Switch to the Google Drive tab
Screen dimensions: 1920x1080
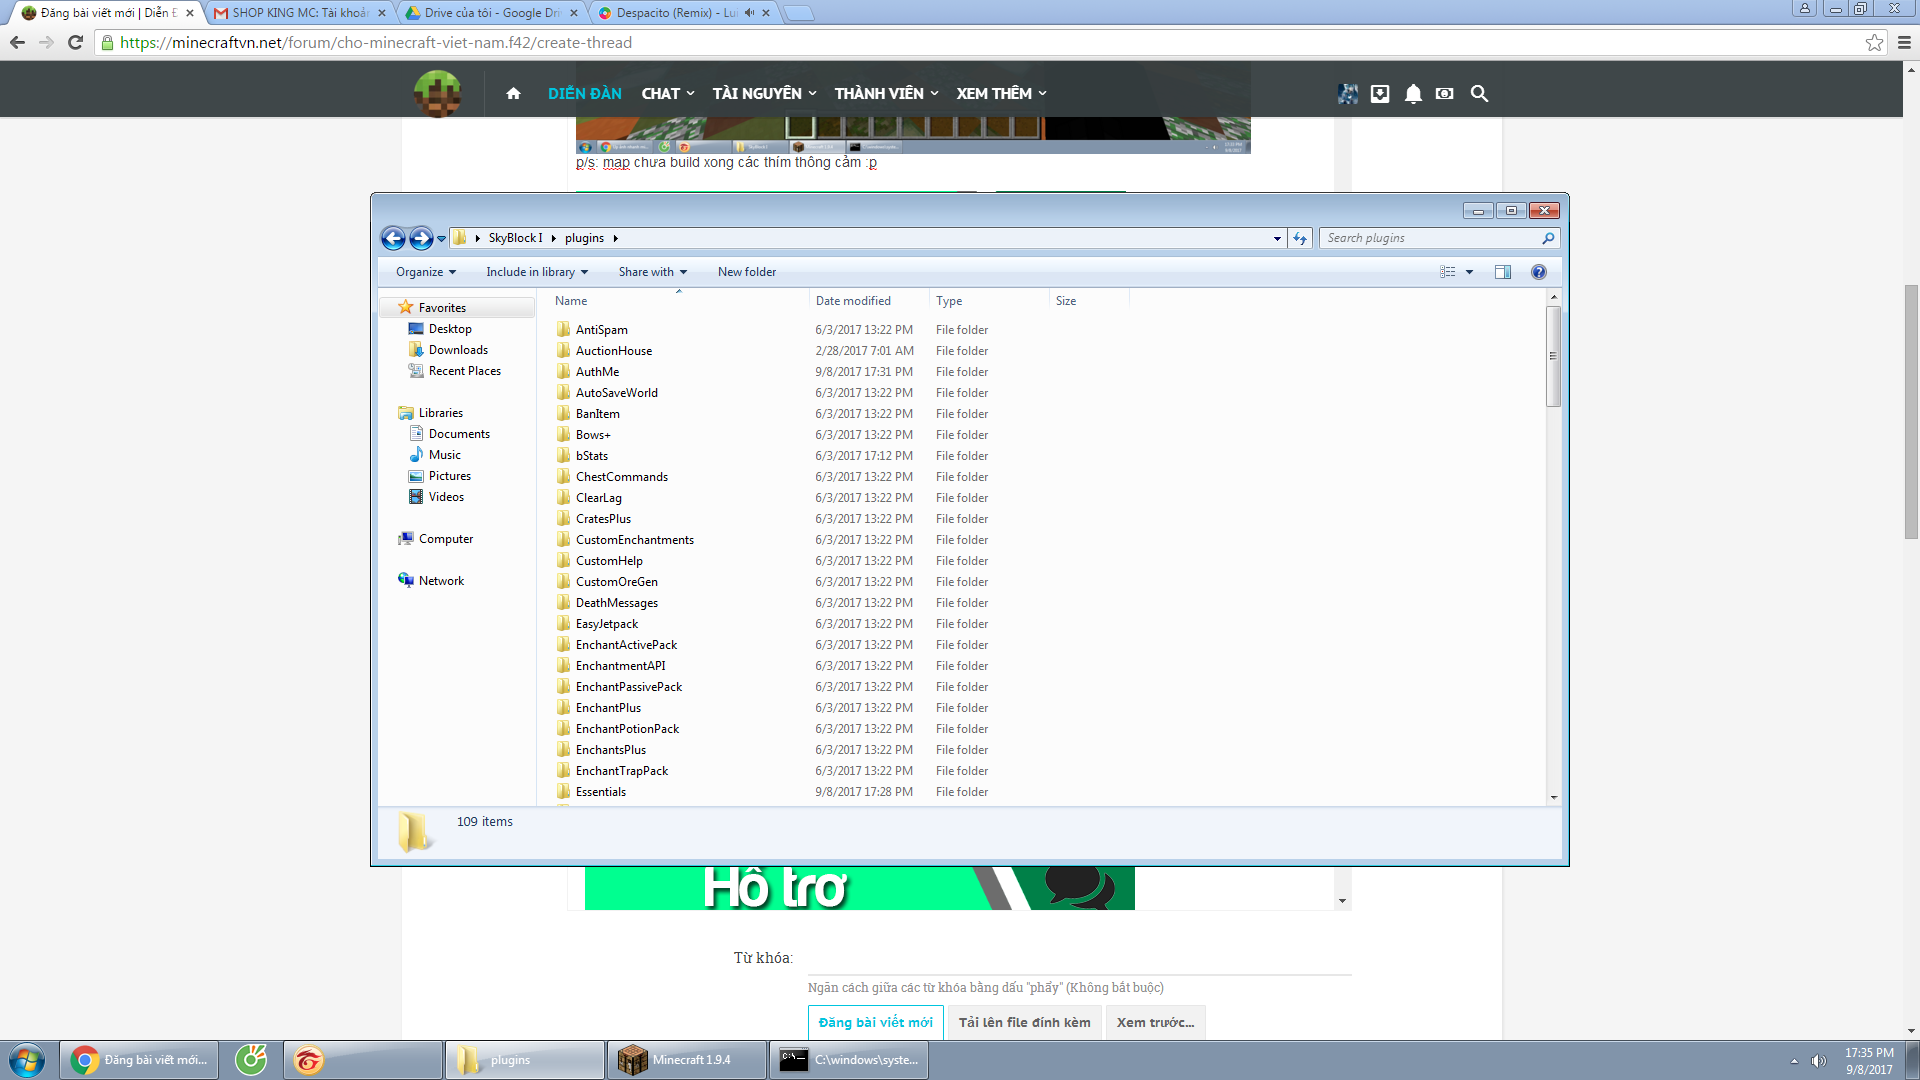pos(490,13)
